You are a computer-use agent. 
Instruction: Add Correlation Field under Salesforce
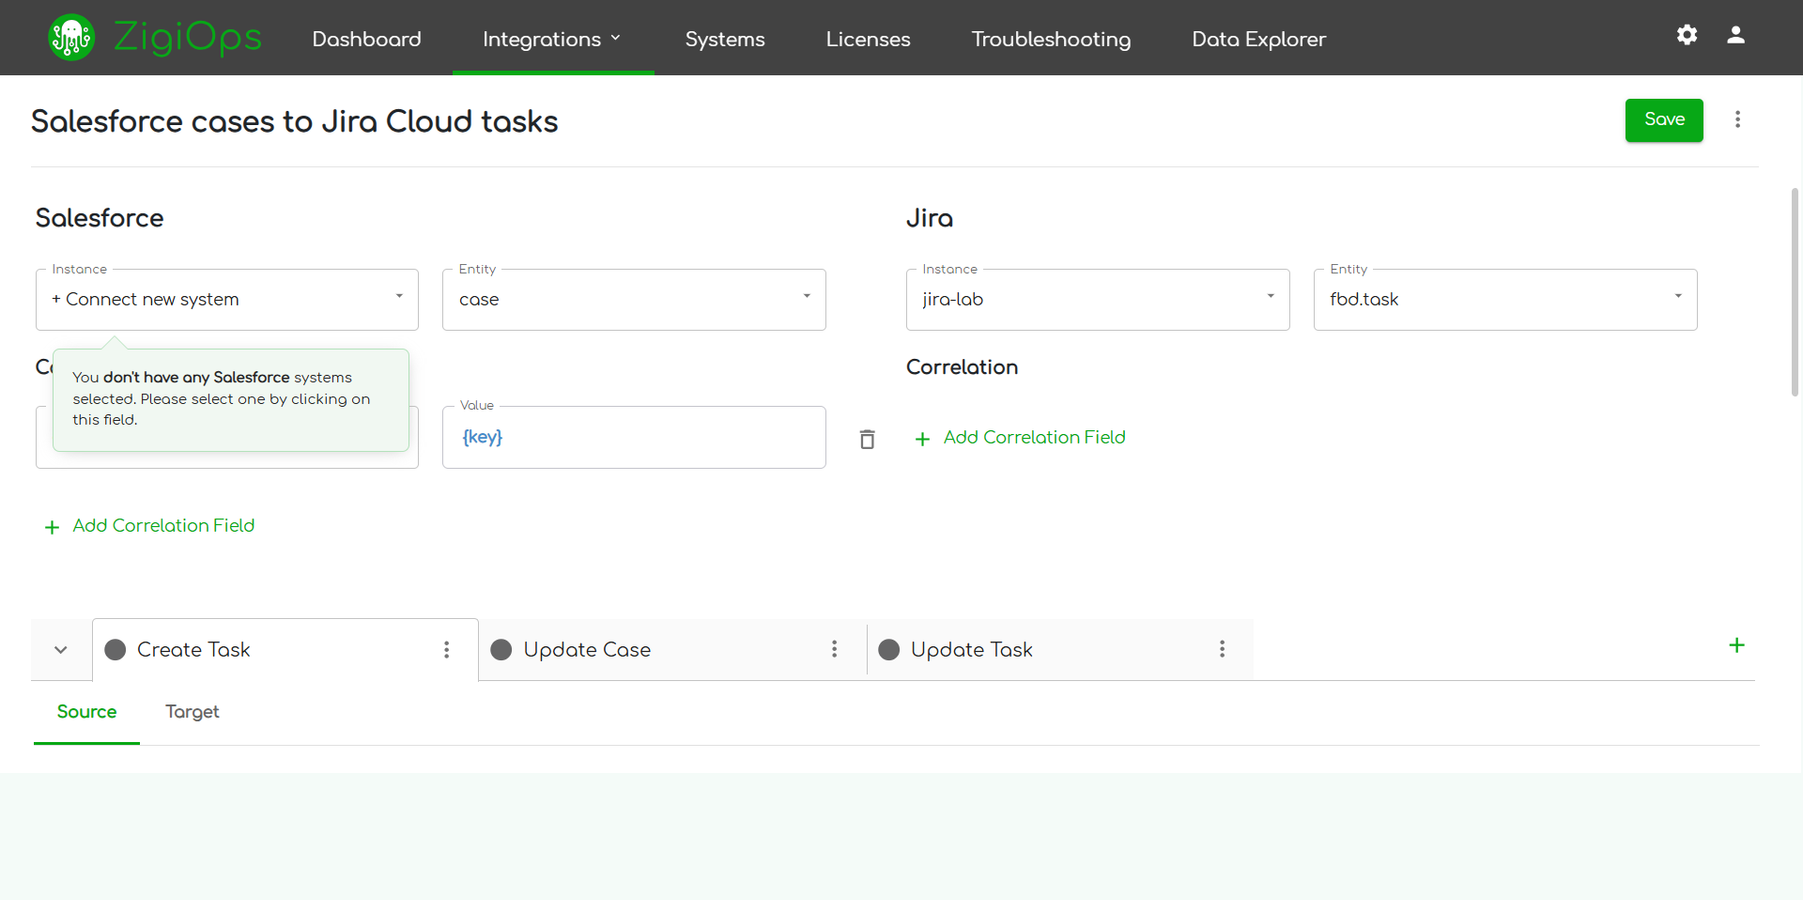[x=150, y=526]
